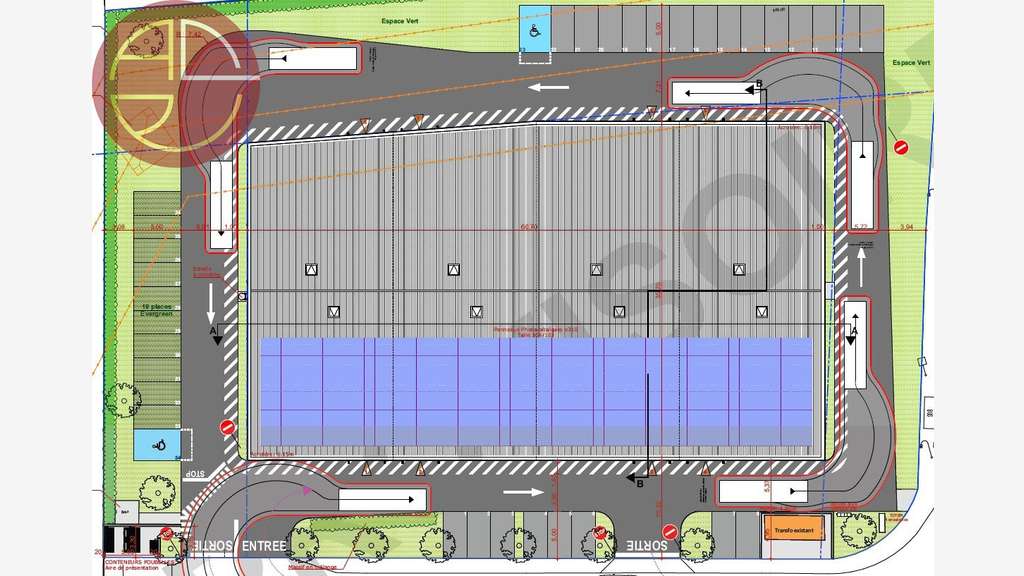Click the no-entry sign above the STOP road marking
Screen dimensions: 1024x576
click(227, 428)
